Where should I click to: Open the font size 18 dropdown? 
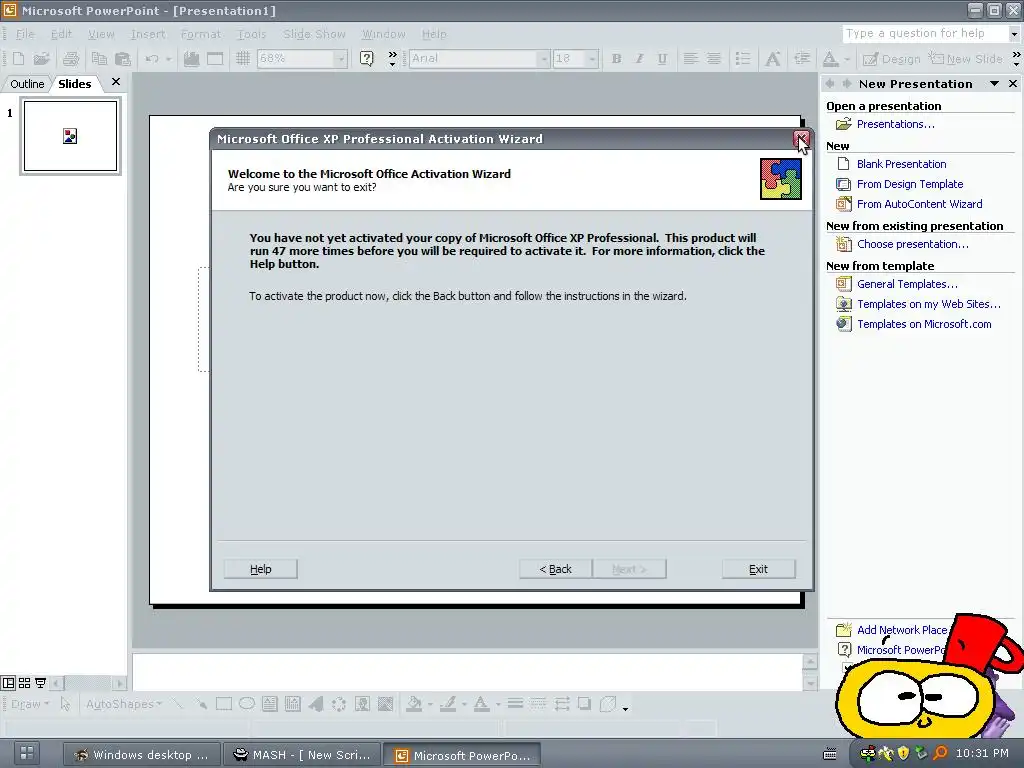point(592,59)
